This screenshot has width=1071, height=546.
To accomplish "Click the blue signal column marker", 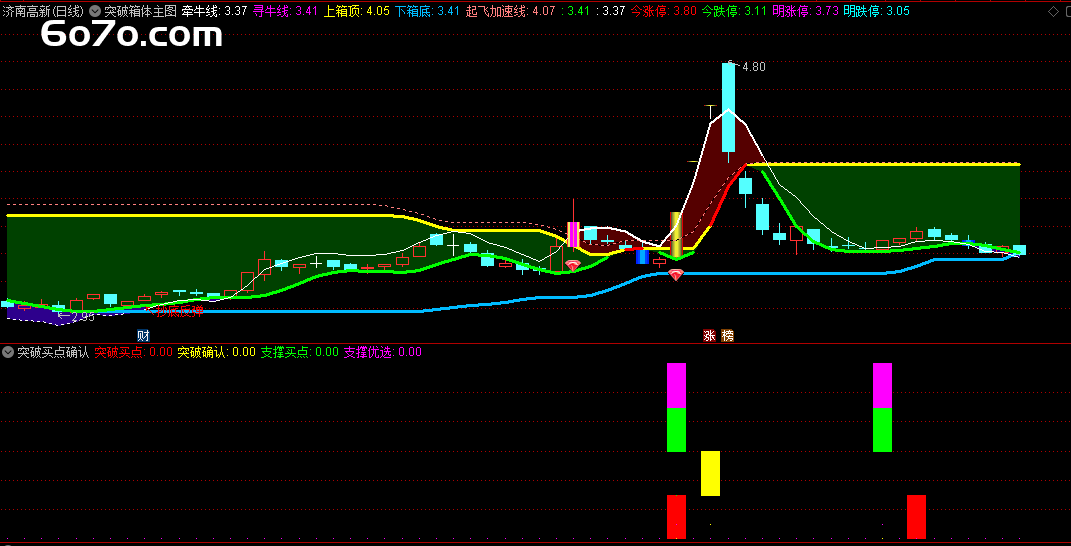I will point(642,256).
